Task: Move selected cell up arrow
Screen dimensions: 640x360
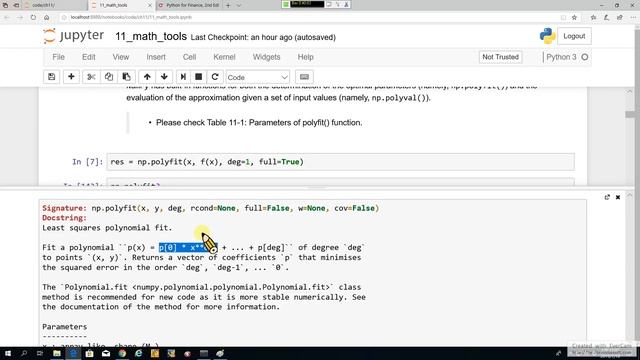Action: pyautogui.click(x=147, y=77)
